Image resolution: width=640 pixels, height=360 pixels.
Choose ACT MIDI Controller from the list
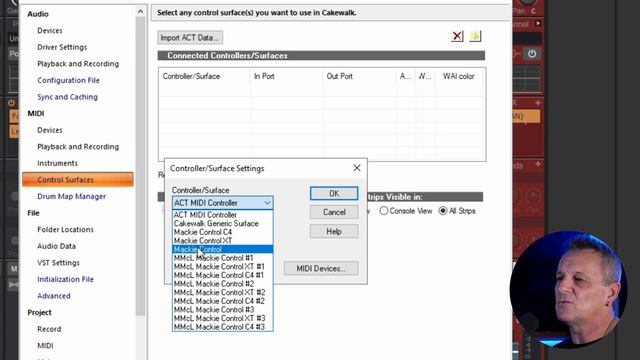[222, 215]
